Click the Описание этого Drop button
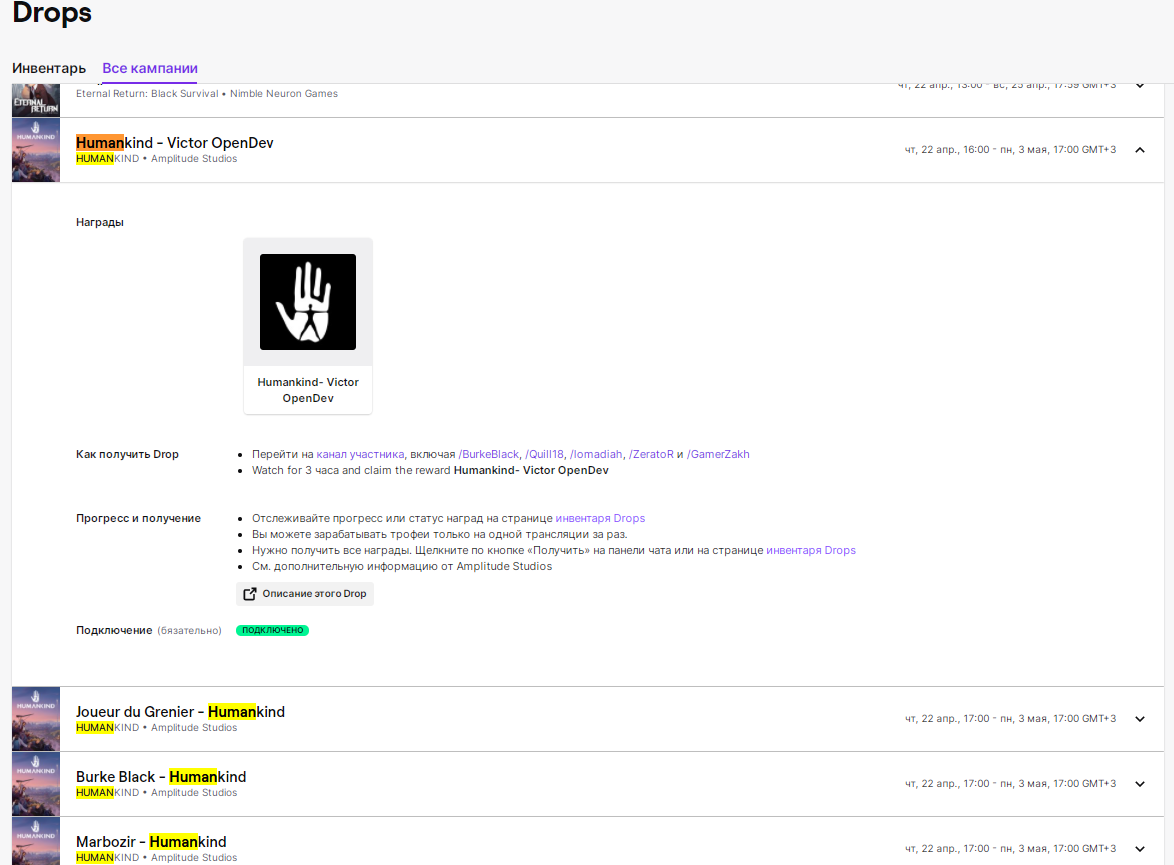Image resolution: width=1174 pixels, height=865 pixels. coord(305,594)
